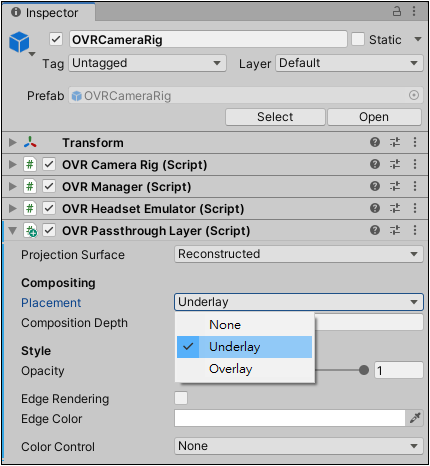The width and height of the screenshot is (430, 466).
Task: Open help for OVR Headset Emulator script
Action: (x=375, y=208)
